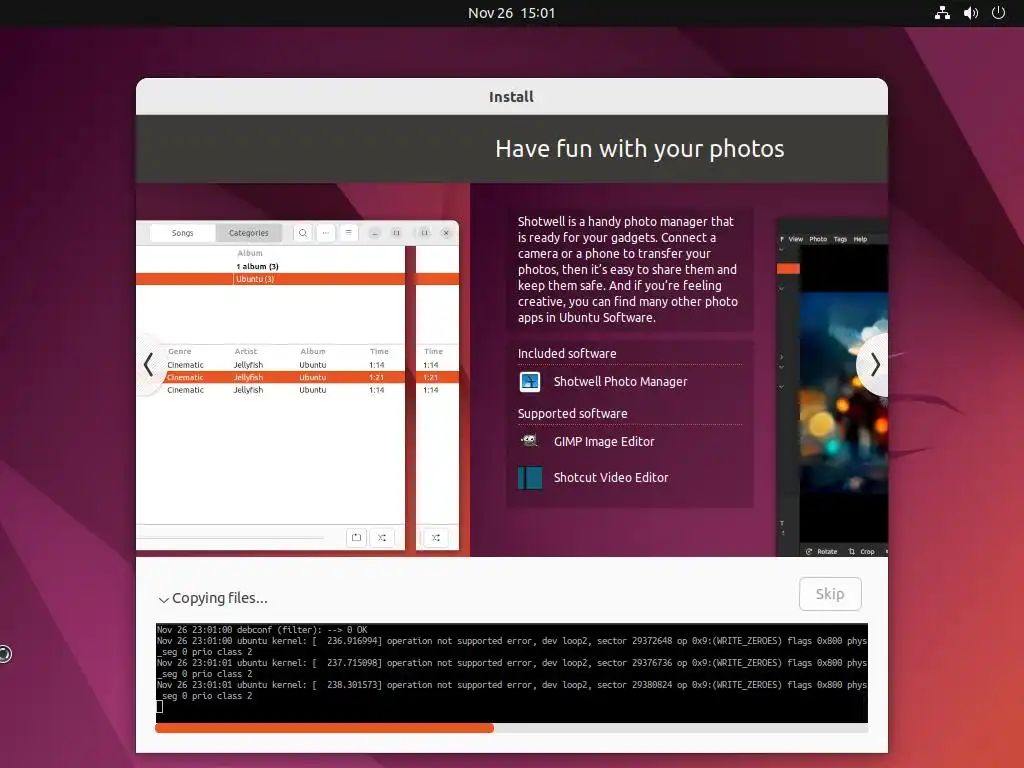The width and height of the screenshot is (1024, 768).
Task: Go to the next slideshow slide arrow
Action: (x=874, y=364)
